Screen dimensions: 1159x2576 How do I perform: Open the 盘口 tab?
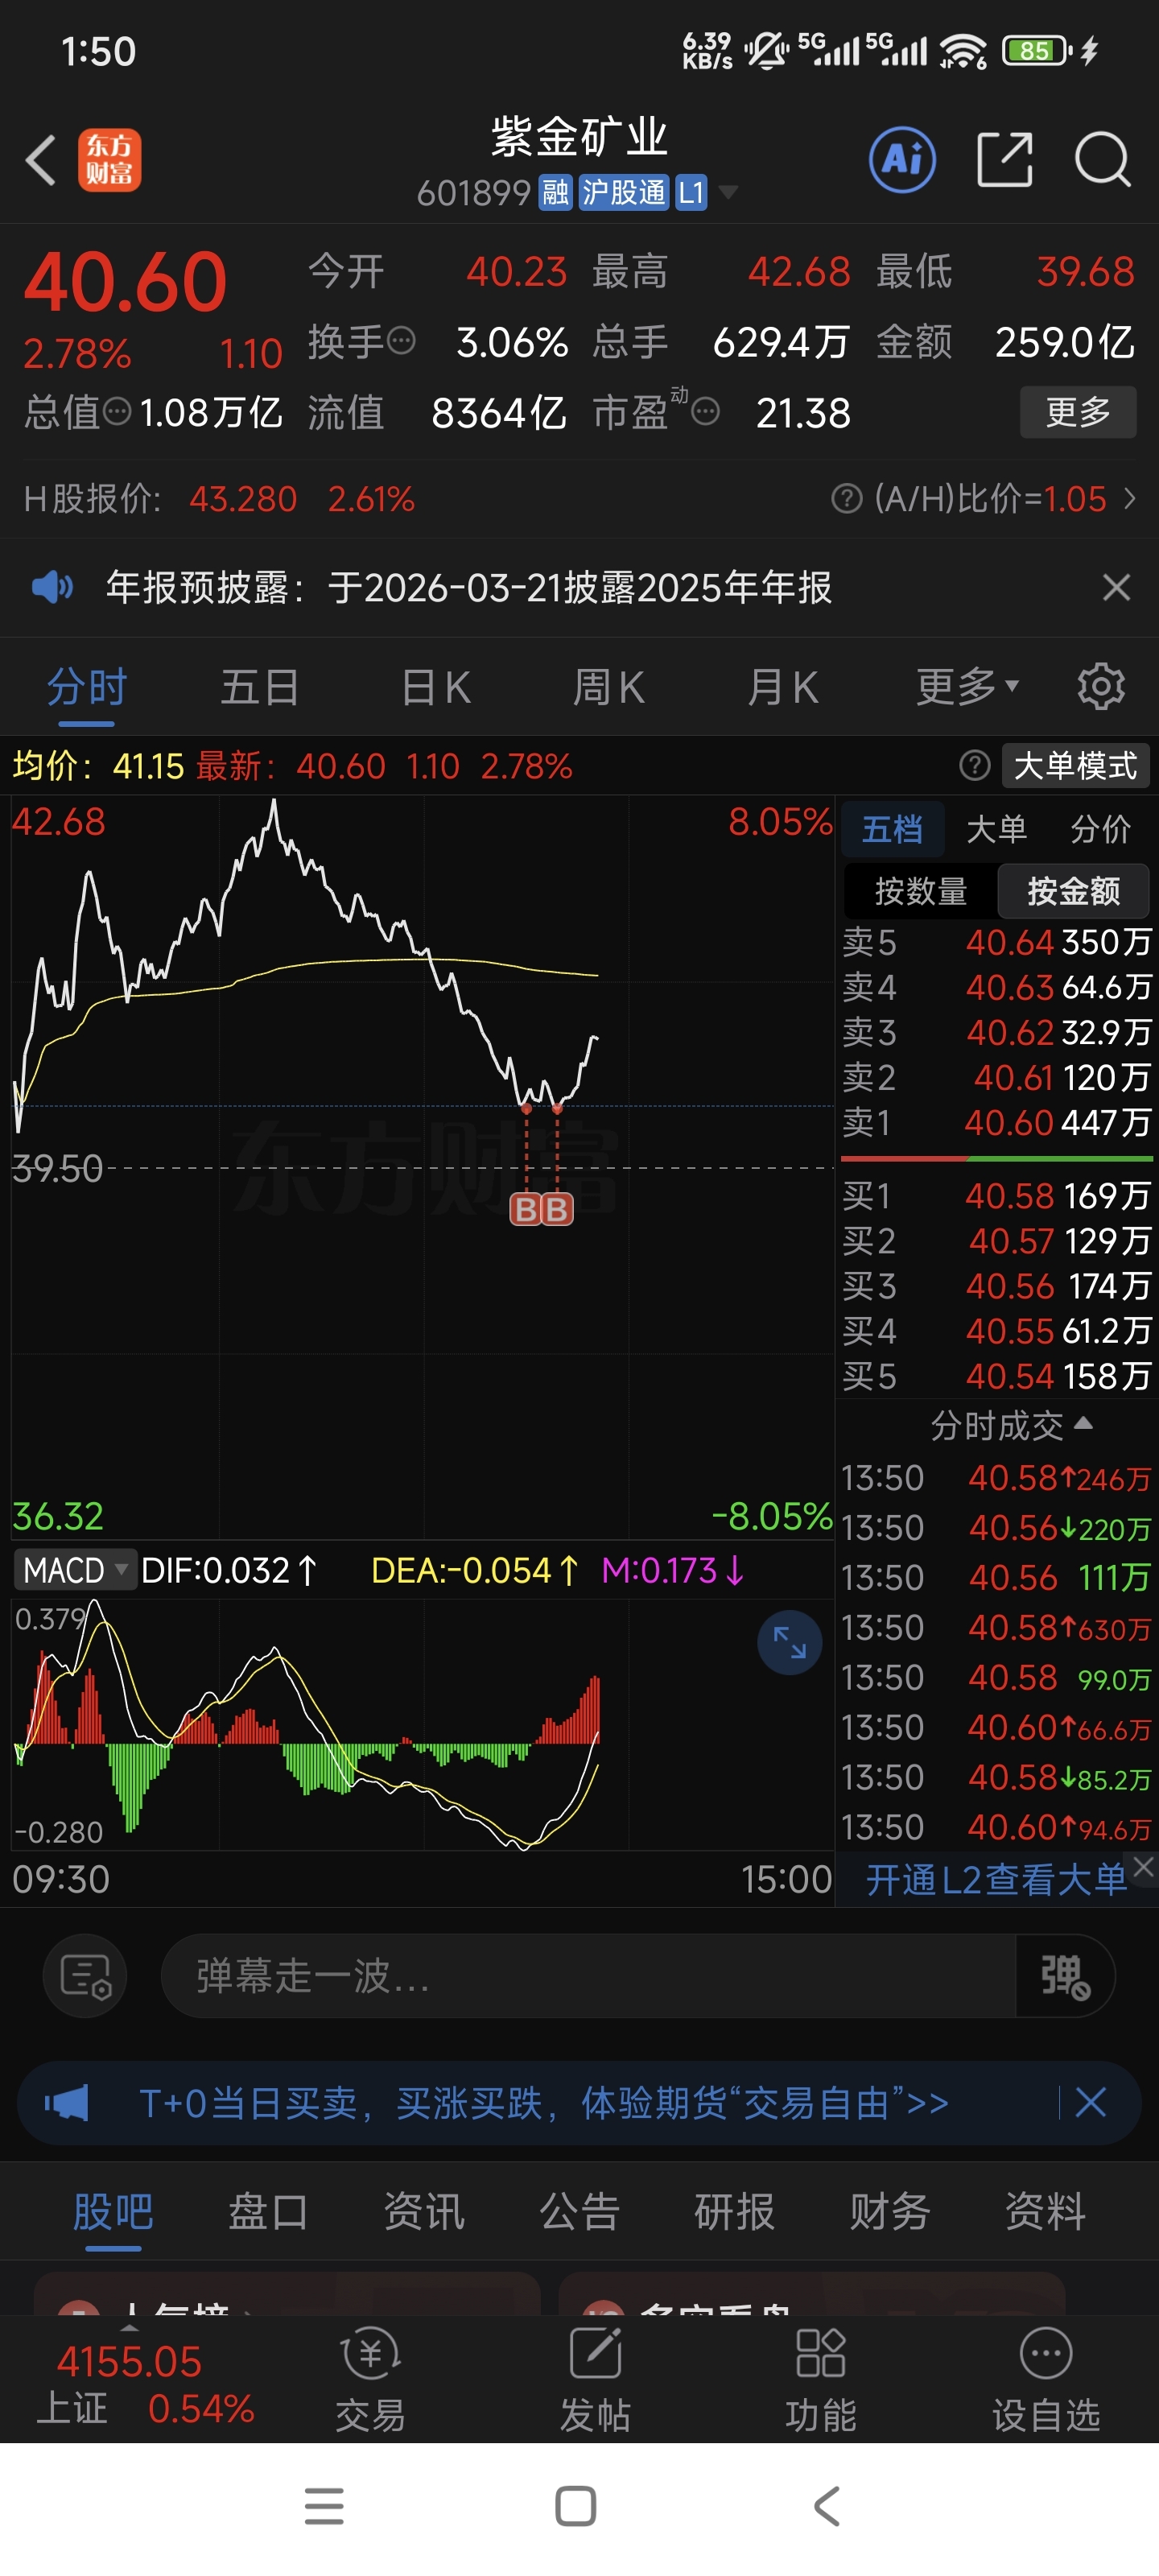pyautogui.click(x=268, y=2212)
